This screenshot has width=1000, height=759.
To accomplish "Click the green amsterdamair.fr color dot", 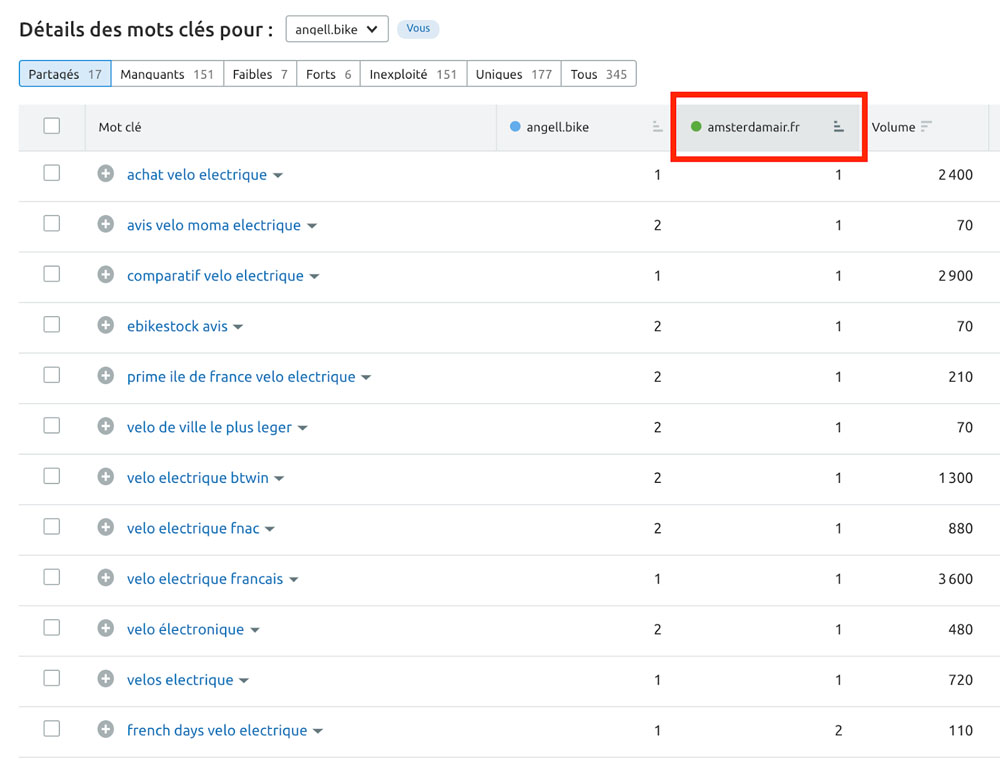I will click(x=696, y=126).
